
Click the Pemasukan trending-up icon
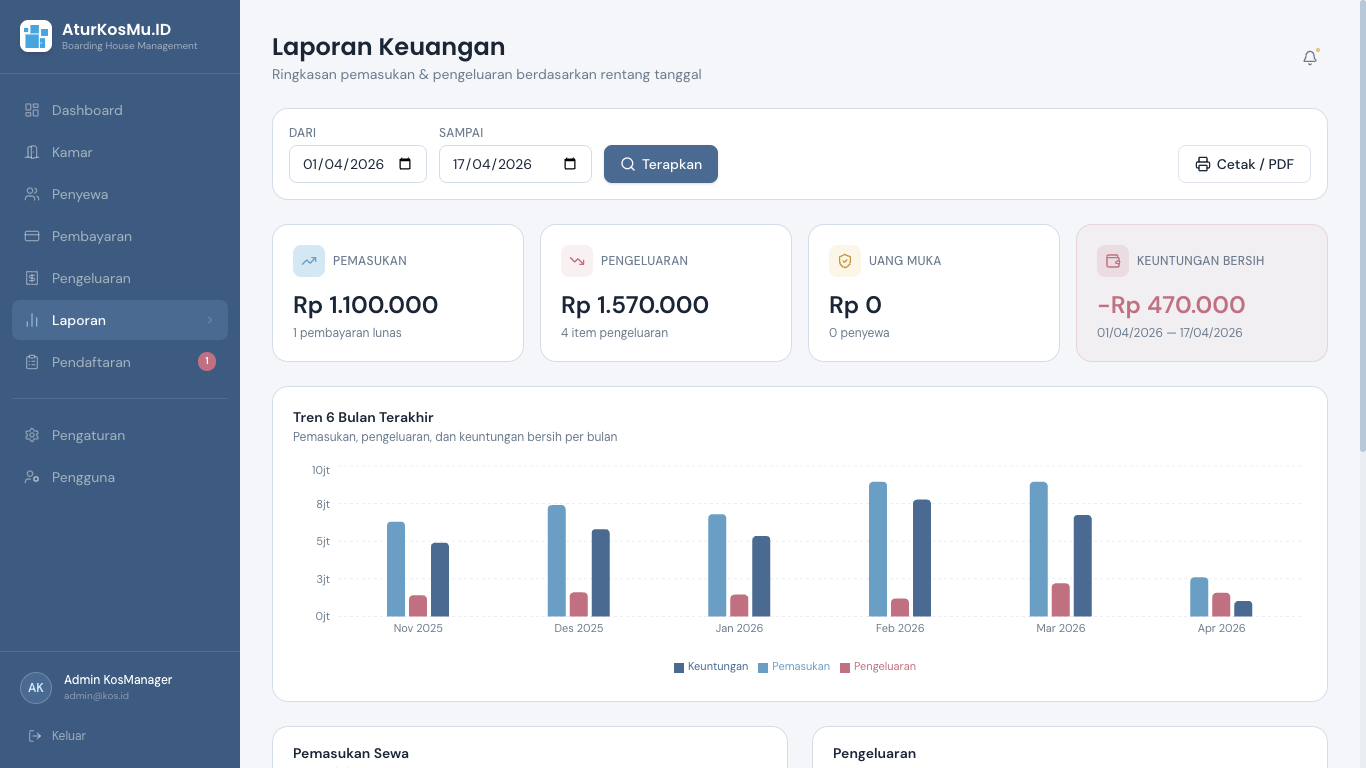(309, 260)
